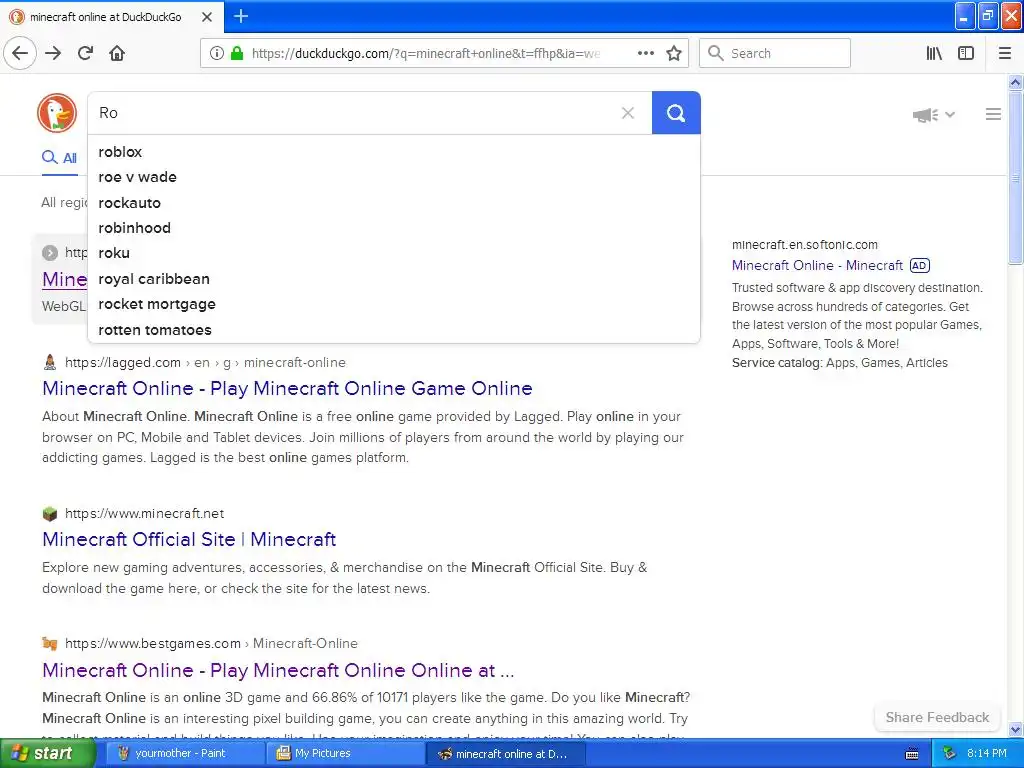Click the https://lagged.com result URL
This screenshot has height=768, width=1024.
pos(123,362)
